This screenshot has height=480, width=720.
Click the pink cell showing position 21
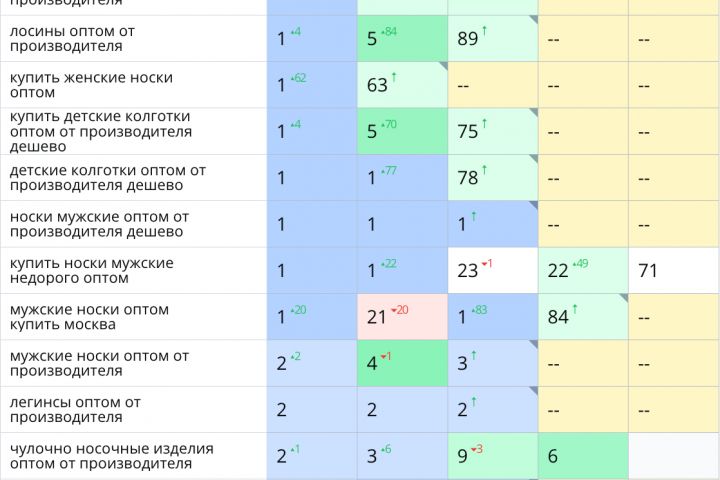[x=402, y=317]
